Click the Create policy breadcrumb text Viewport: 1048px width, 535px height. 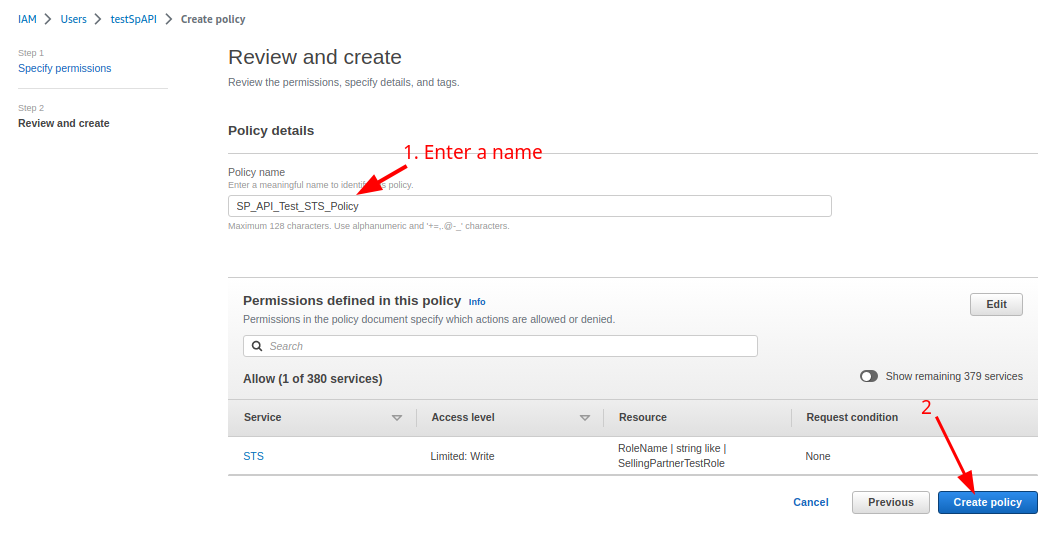(x=213, y=19)
